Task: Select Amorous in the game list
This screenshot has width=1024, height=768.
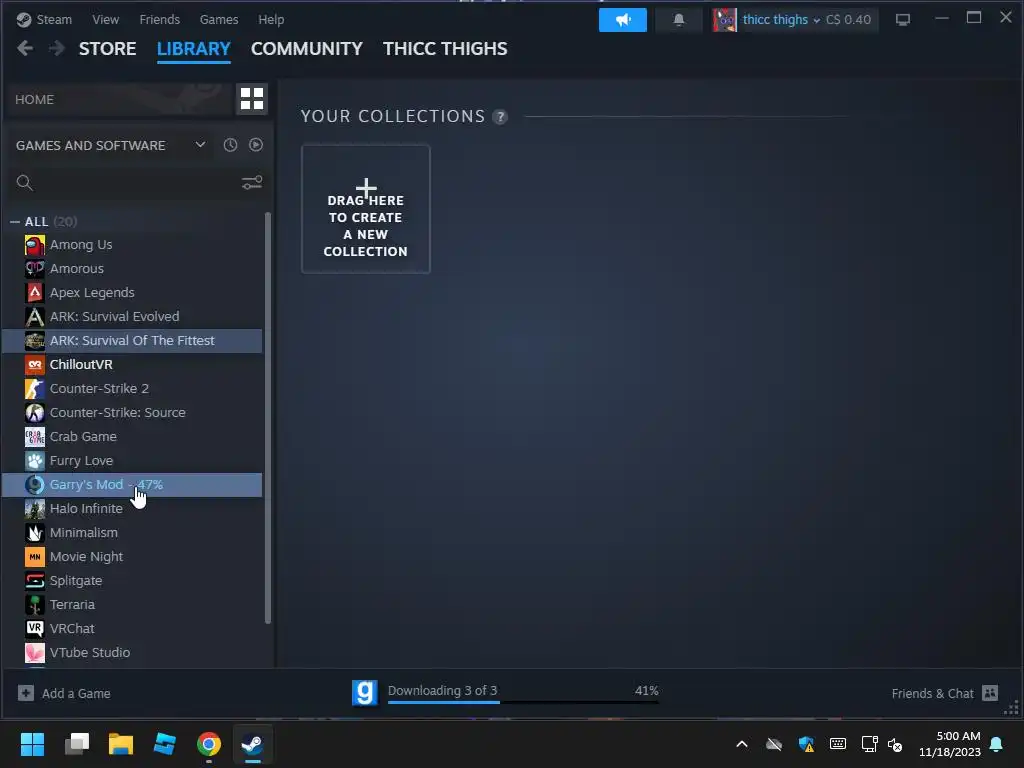Action: pyautogui.click(x=132, y=268)
